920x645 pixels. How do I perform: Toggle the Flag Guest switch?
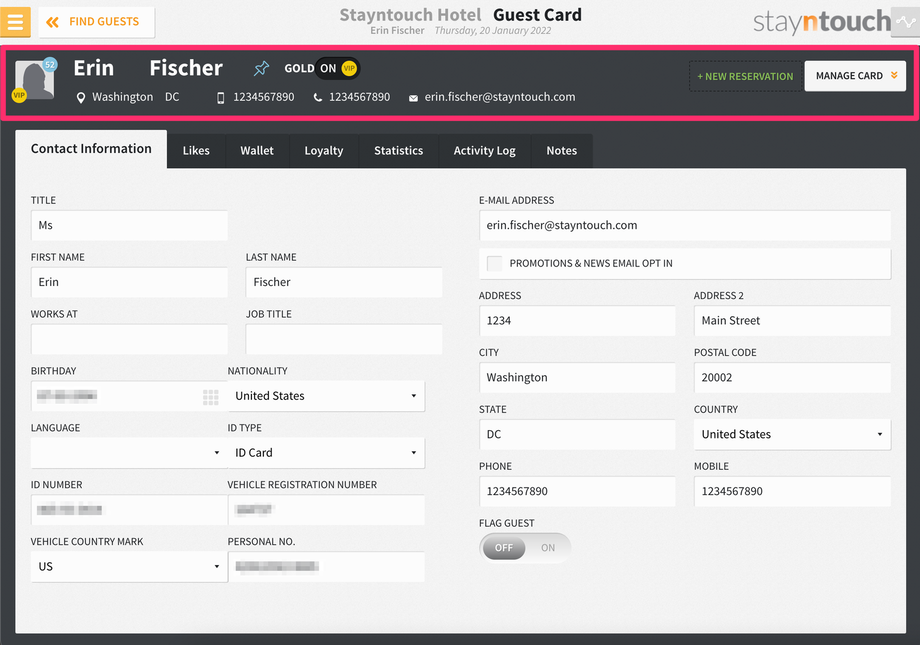pos(525,548)
